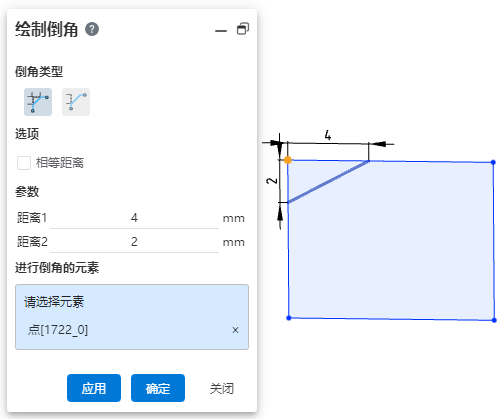Click the 请选择元素 selection box

click(132, 317)
